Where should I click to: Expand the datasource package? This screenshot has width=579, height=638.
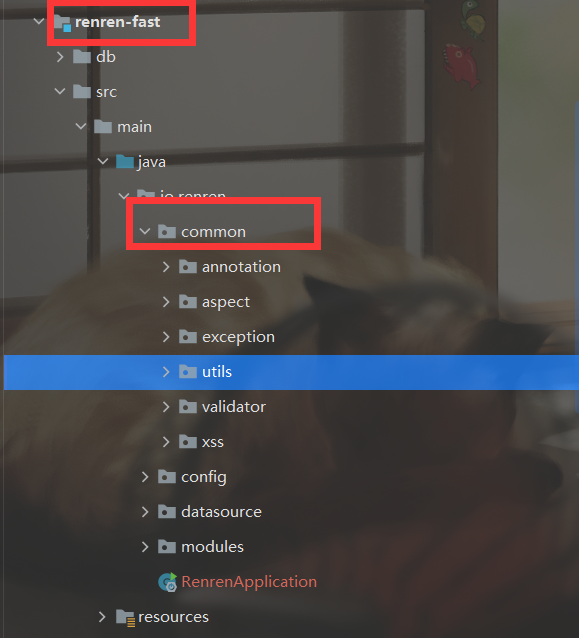(145, 512)
